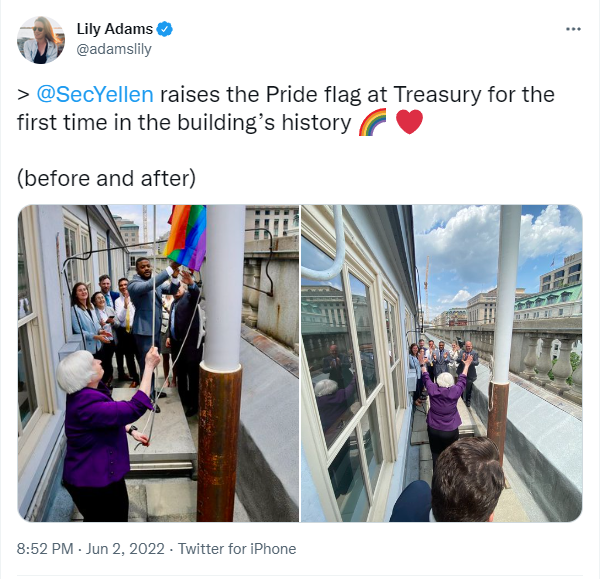Open the @SecYellen mention link
The image size is (602, 579).
pyautogui.click(x=95, y=94)
